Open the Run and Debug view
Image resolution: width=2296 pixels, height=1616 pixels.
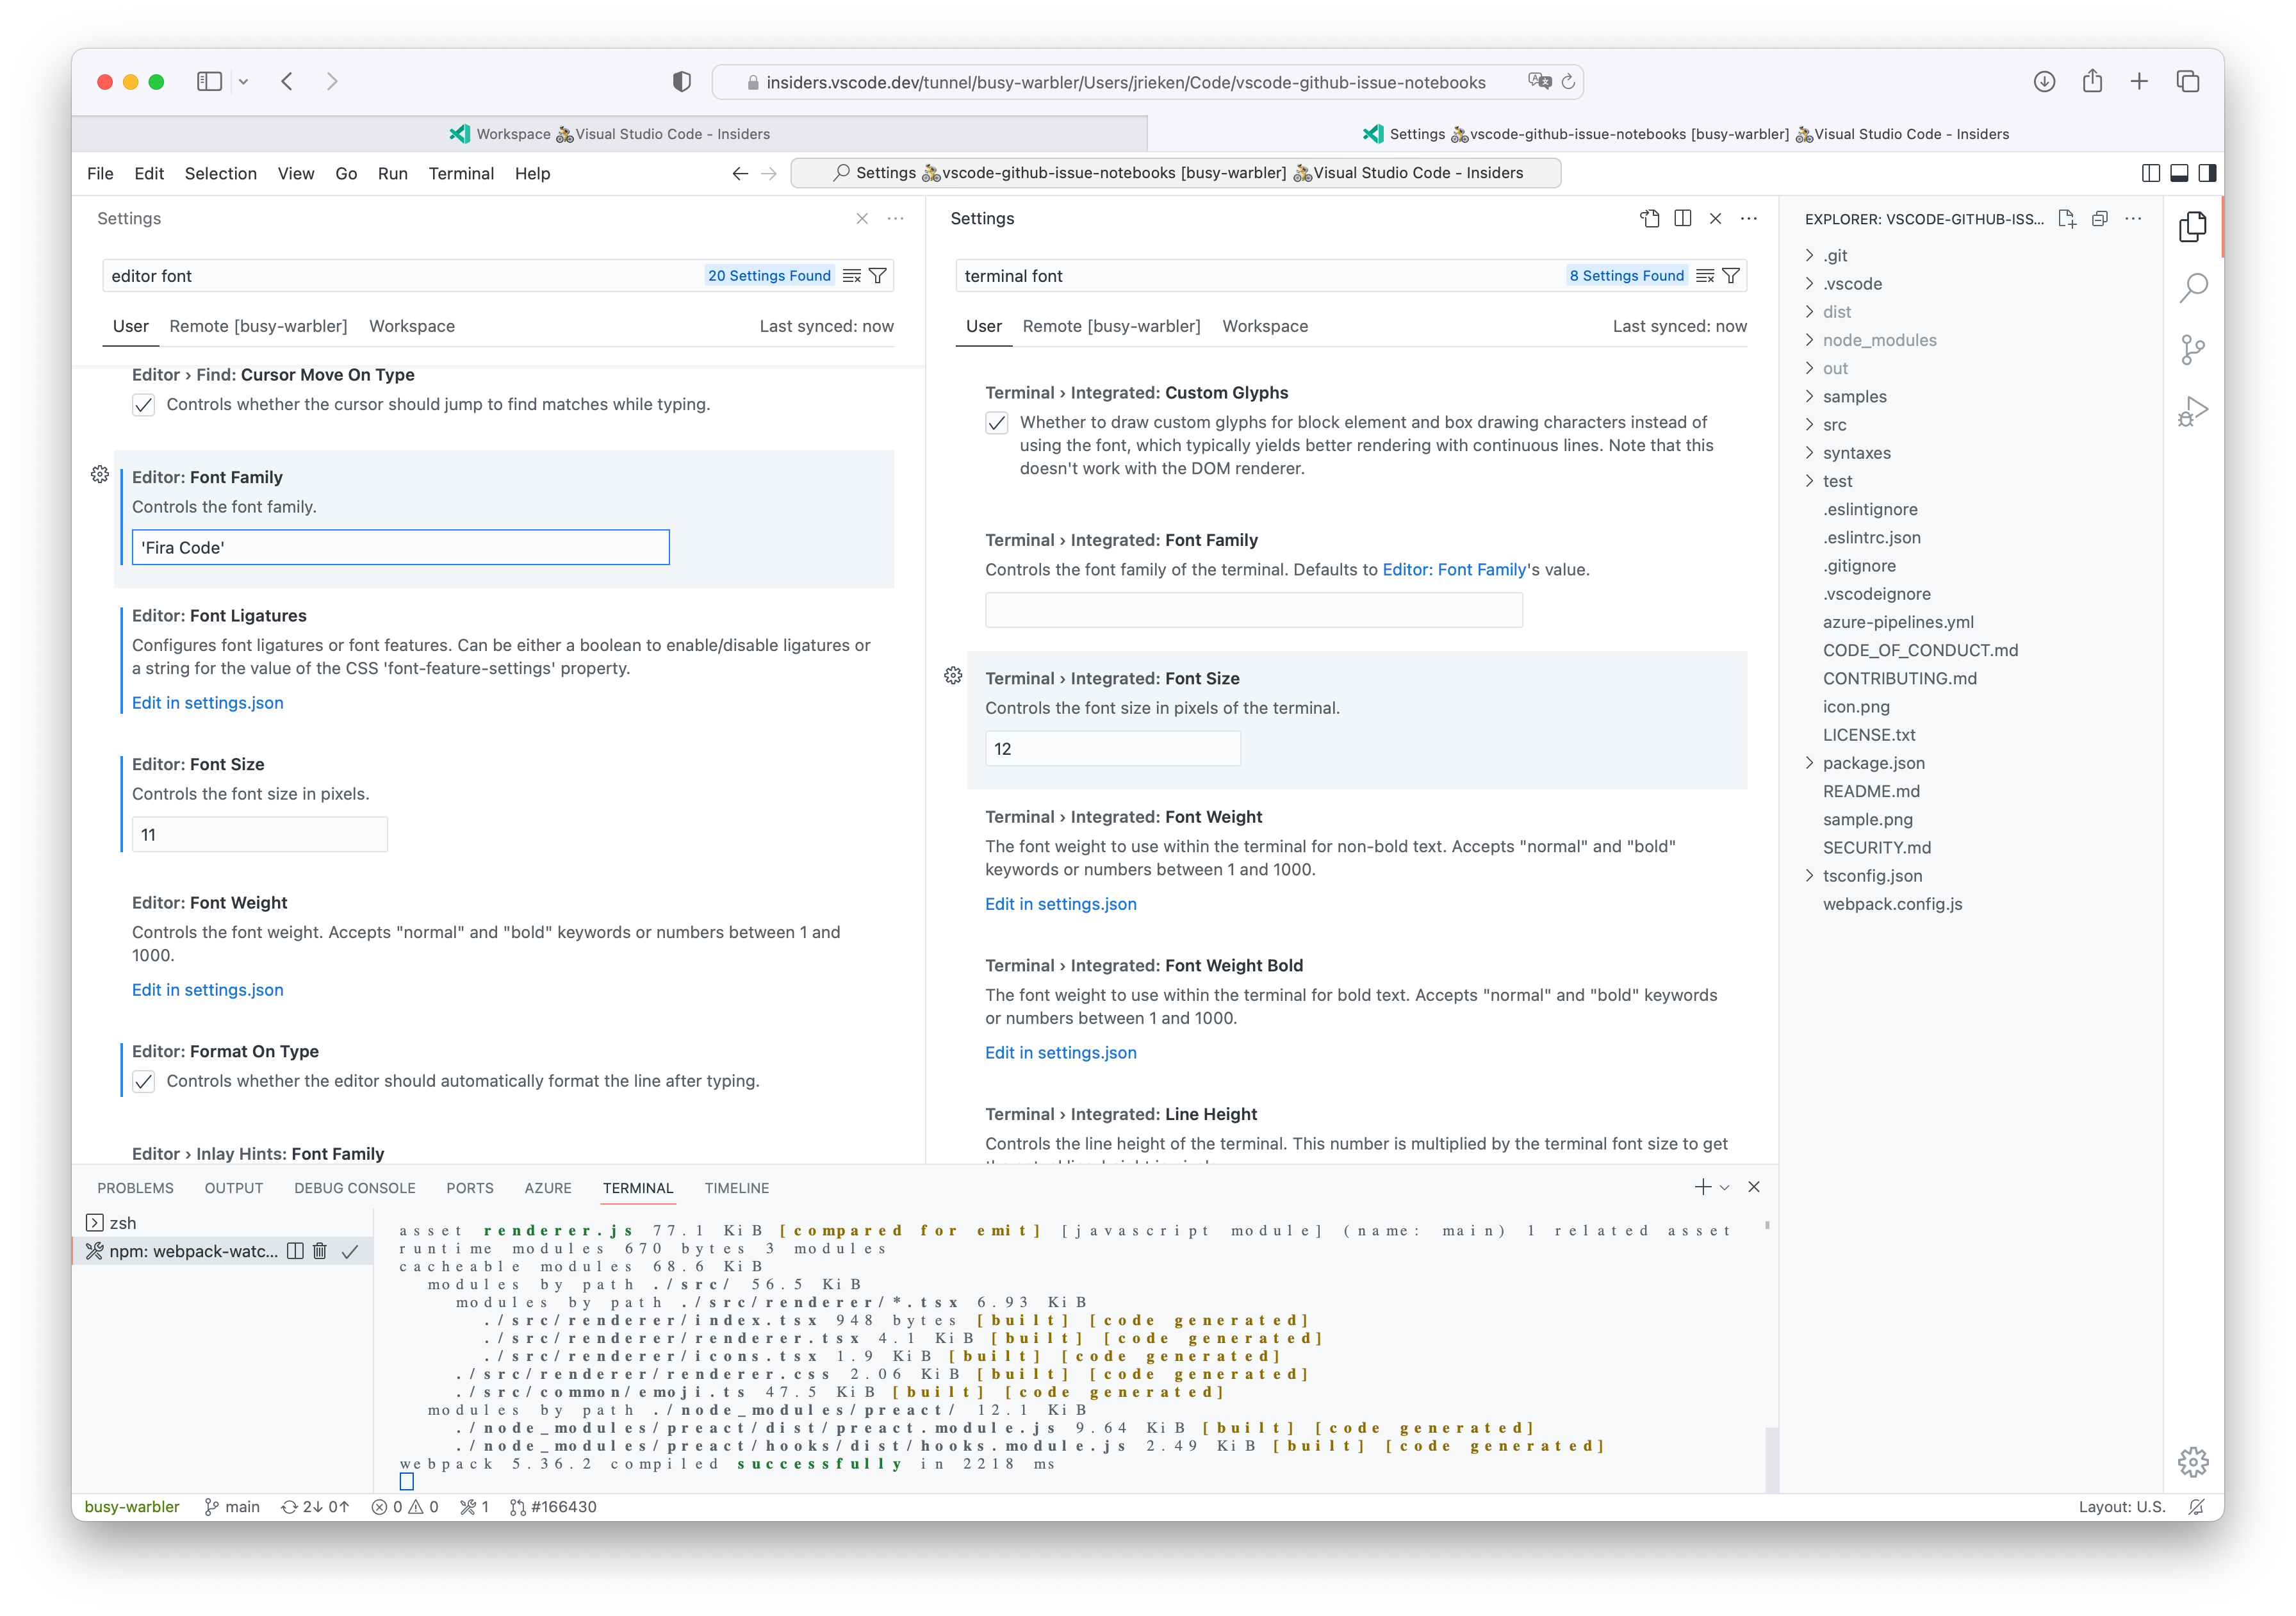2192,411
